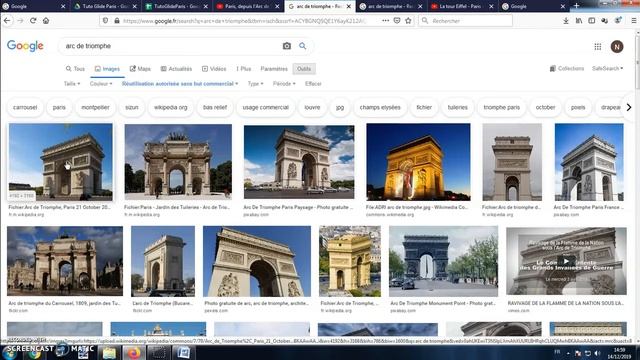Open the file explorer taskbar icon

(x=109, y=353)
